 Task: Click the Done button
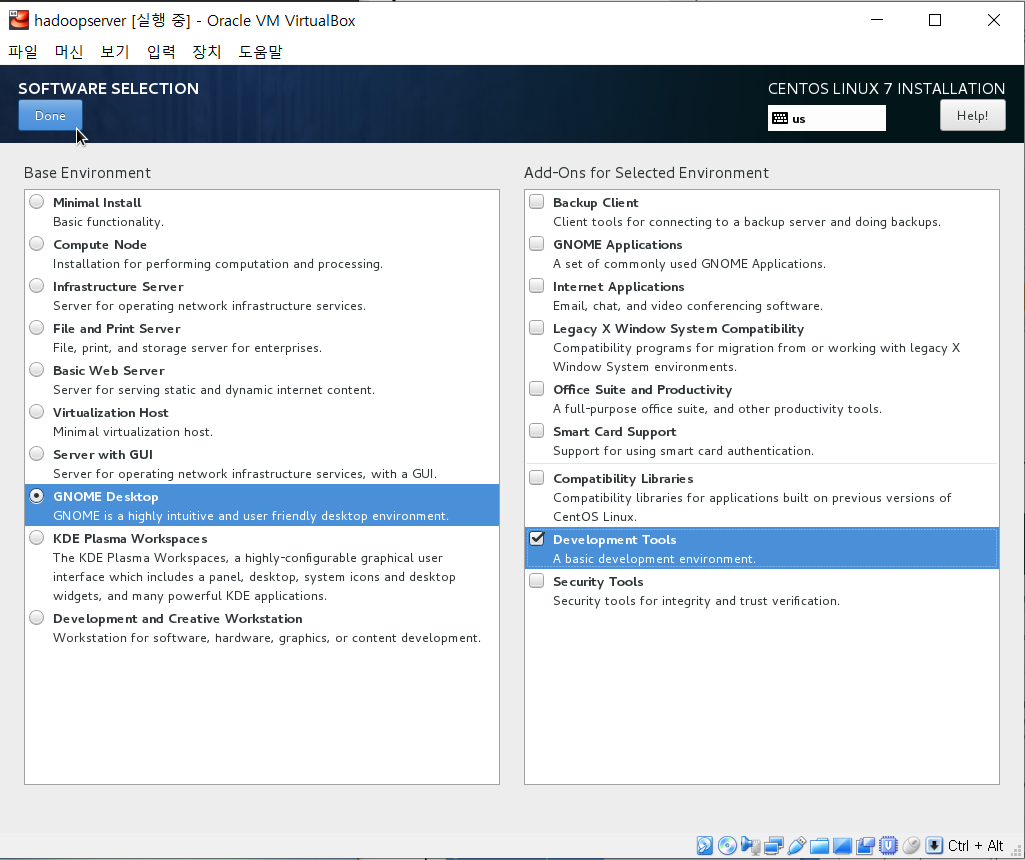click(x=50, y=116)
